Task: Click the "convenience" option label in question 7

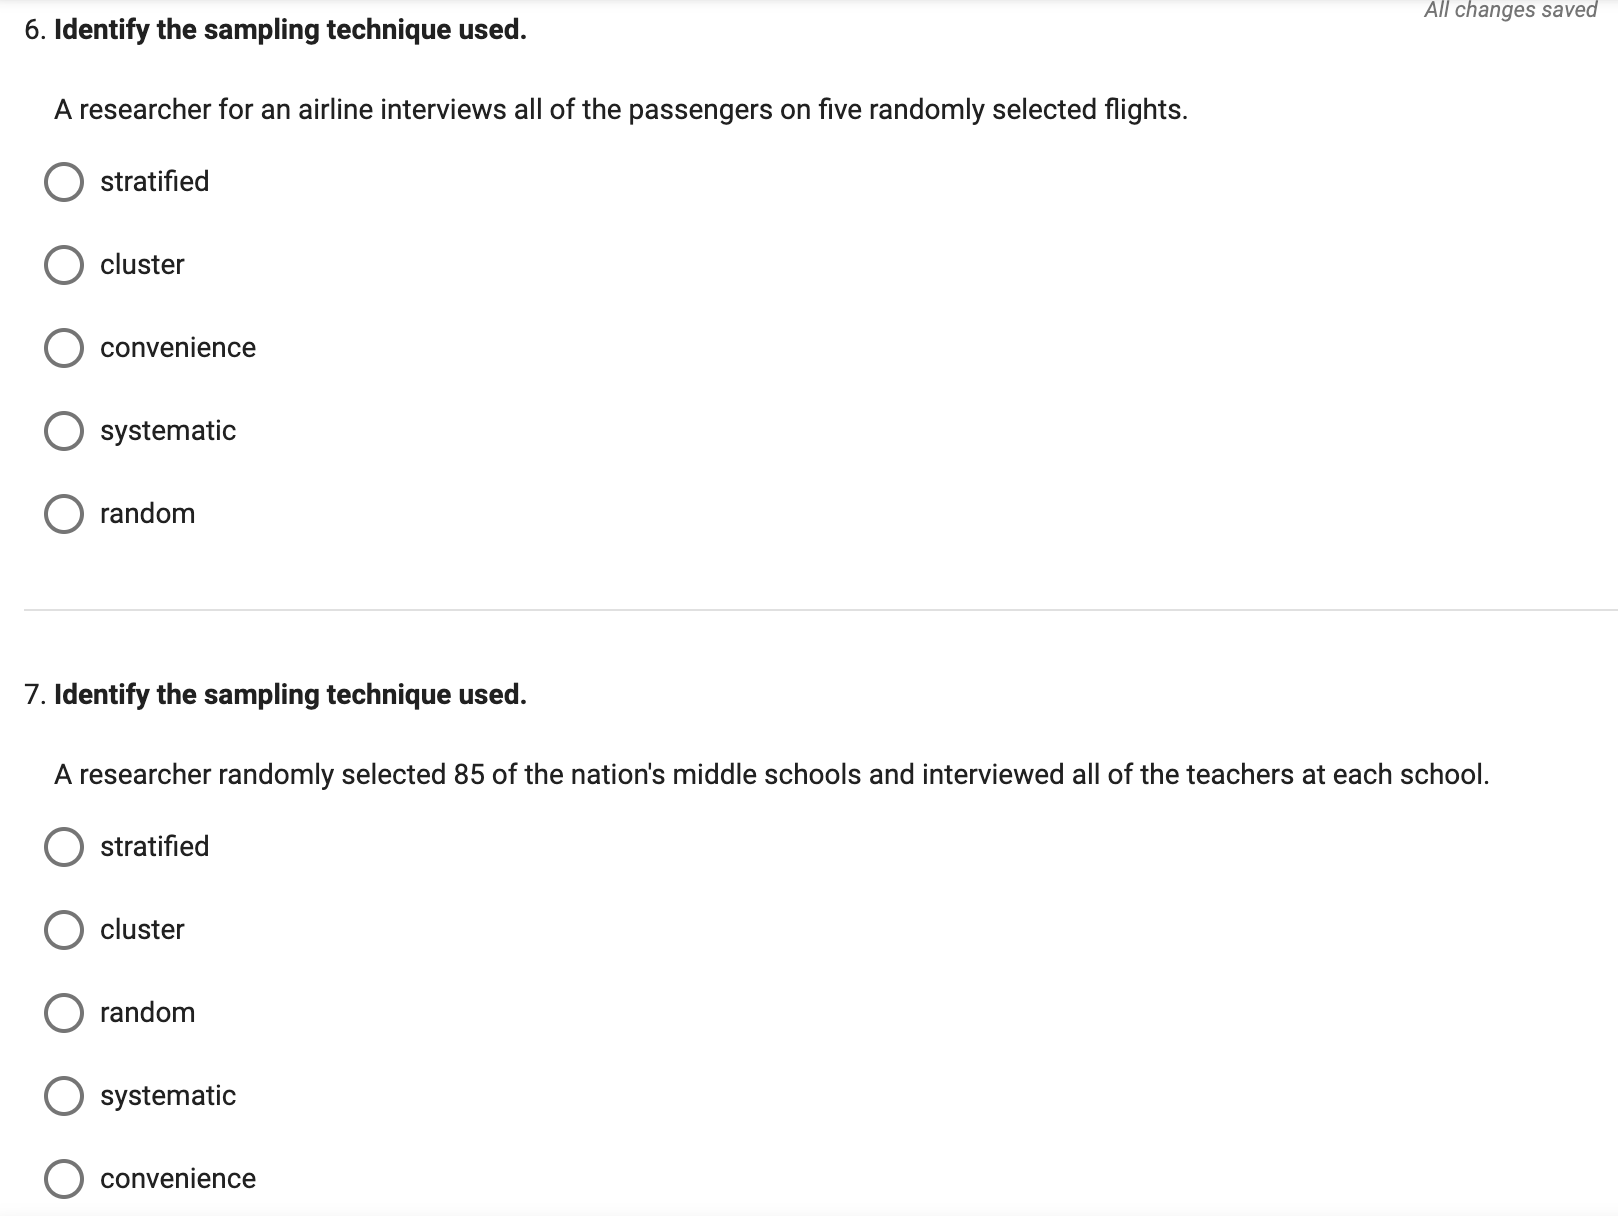Action: point(178,1179)
